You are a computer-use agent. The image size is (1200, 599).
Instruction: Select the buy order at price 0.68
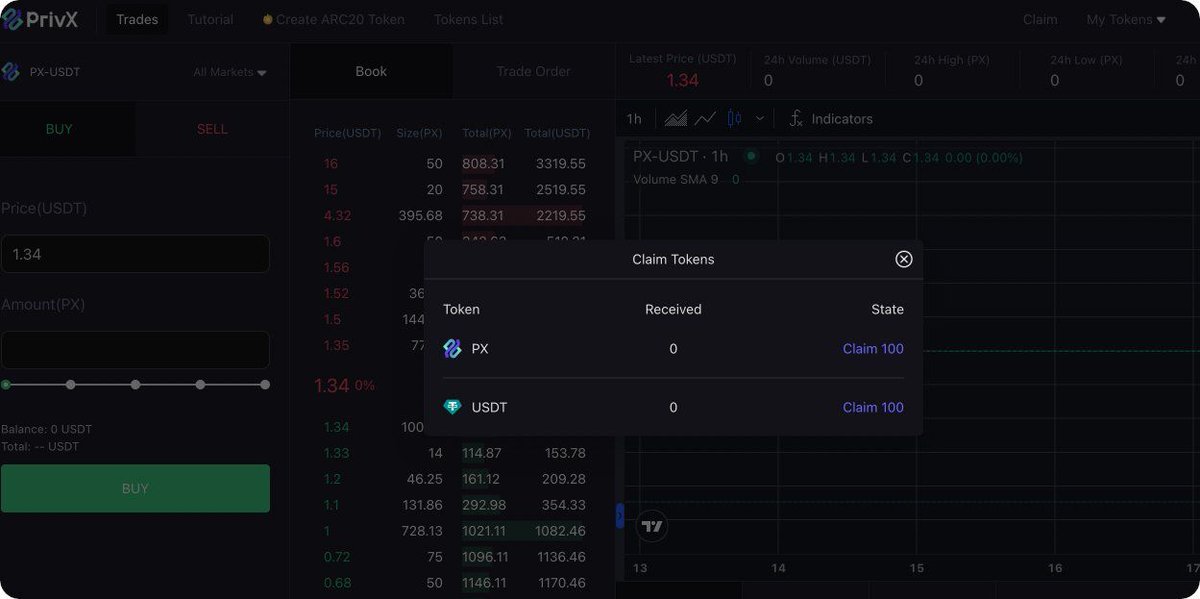tap(453, 583)
